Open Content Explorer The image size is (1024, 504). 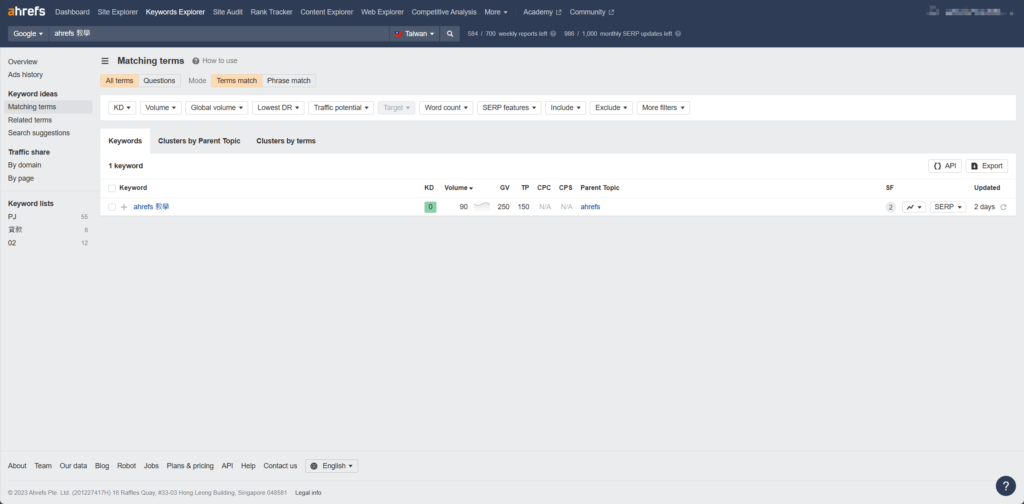(327, 12)
